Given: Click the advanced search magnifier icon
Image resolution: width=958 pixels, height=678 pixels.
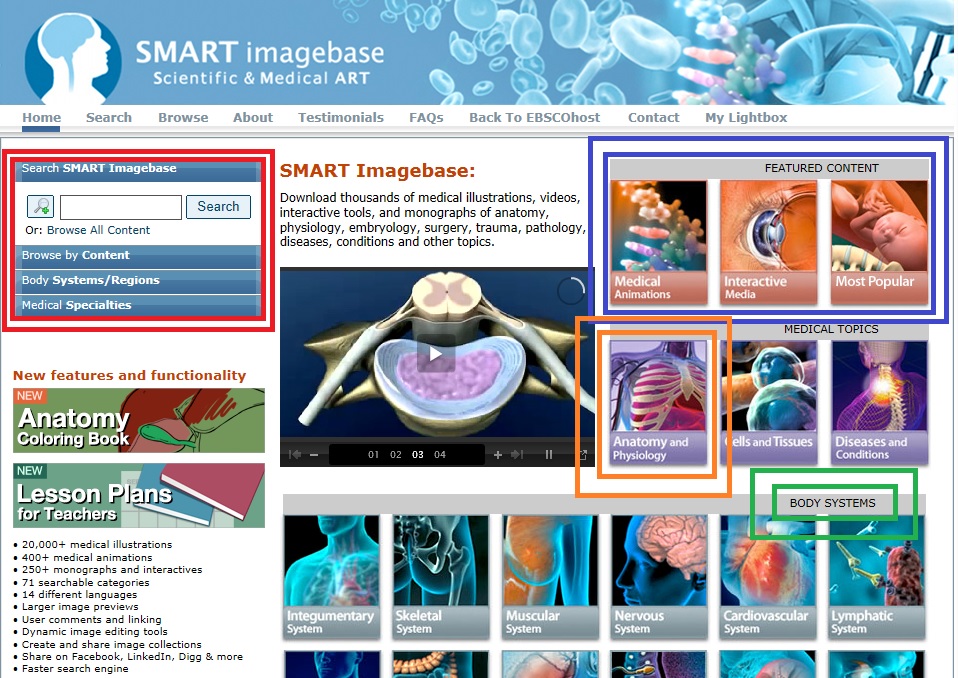Looking at the screenshot, I should [40, 206].
